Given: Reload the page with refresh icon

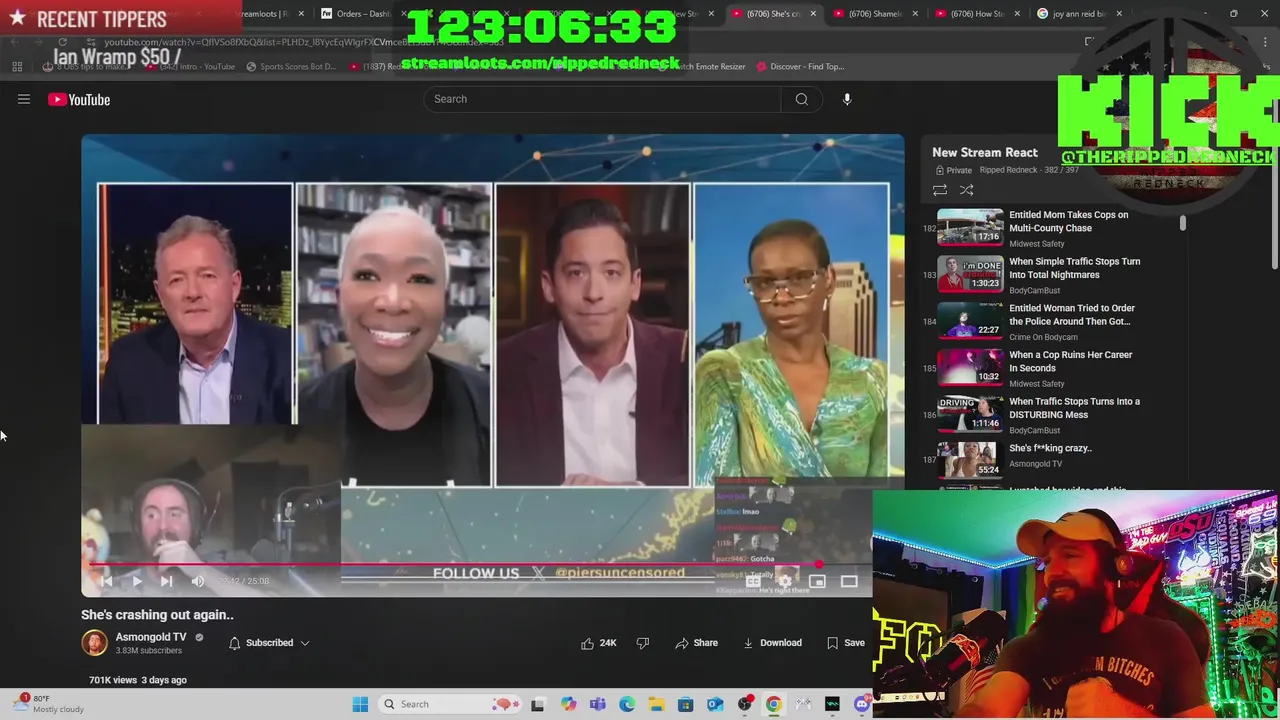Looking at the screenshot, I should 62,42.
